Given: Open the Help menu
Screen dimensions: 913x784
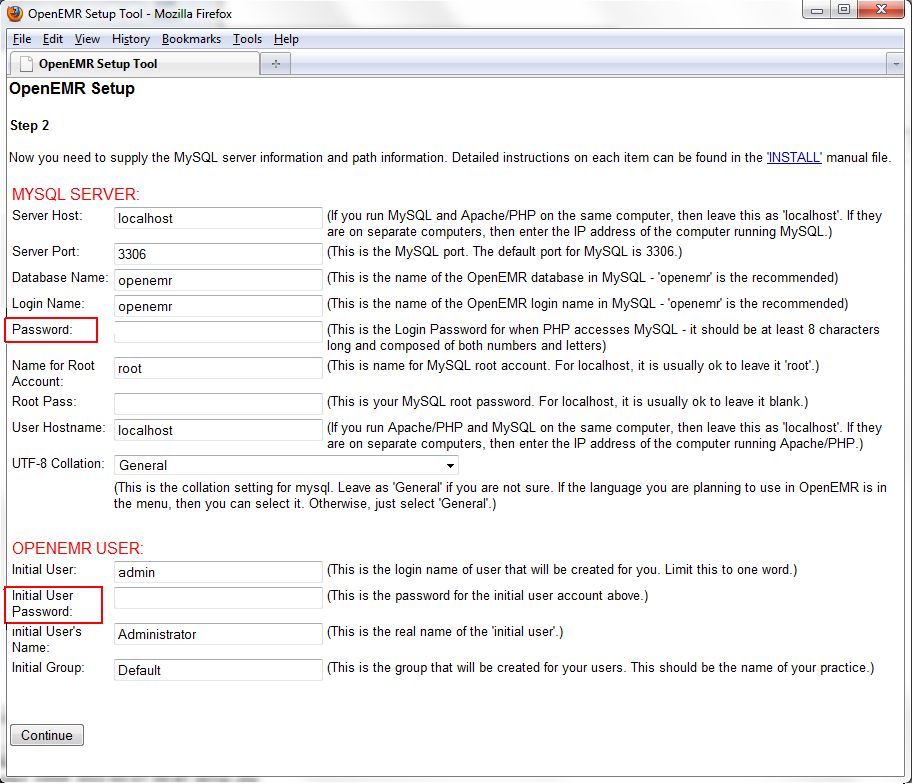Looking at the screenshot, I should pyautogui.click(x=286, y=39).
